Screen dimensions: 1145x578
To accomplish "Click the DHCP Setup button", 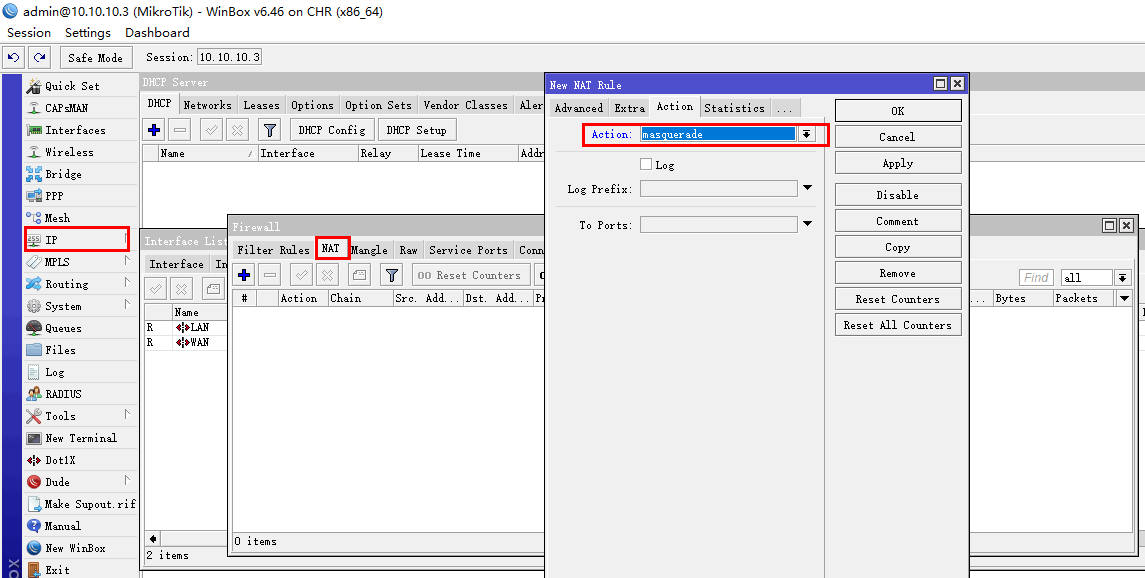I will 416,130.
